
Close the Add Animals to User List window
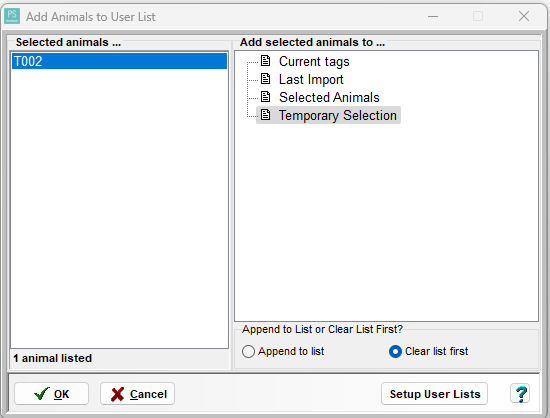pyautogui.click(x=524, y=16)
